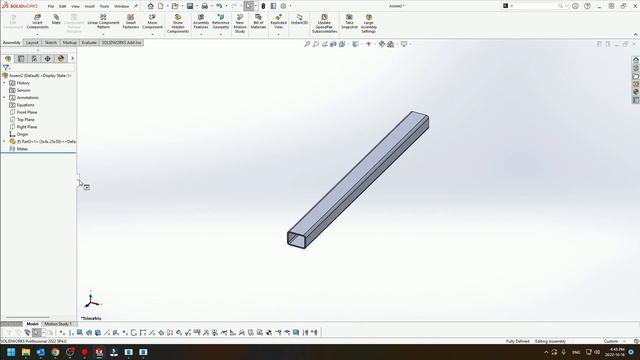The image size is (640, 360).
Task: Click the Zoom to Area icon
Action: 316,44
